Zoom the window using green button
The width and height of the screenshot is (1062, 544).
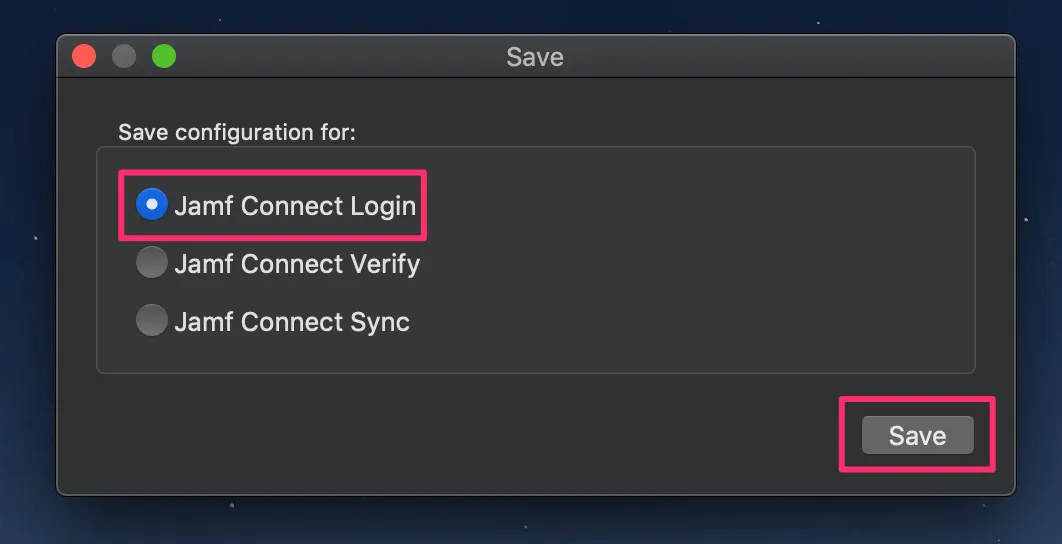pos(164,57)
